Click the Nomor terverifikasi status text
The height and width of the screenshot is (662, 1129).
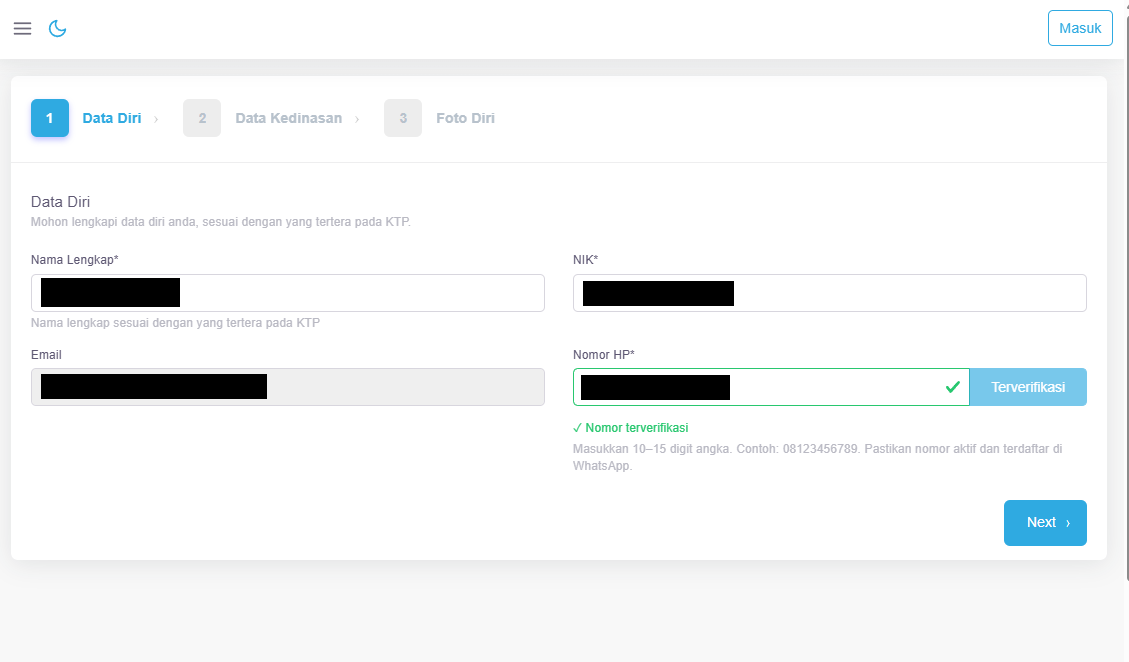(631, 428)
